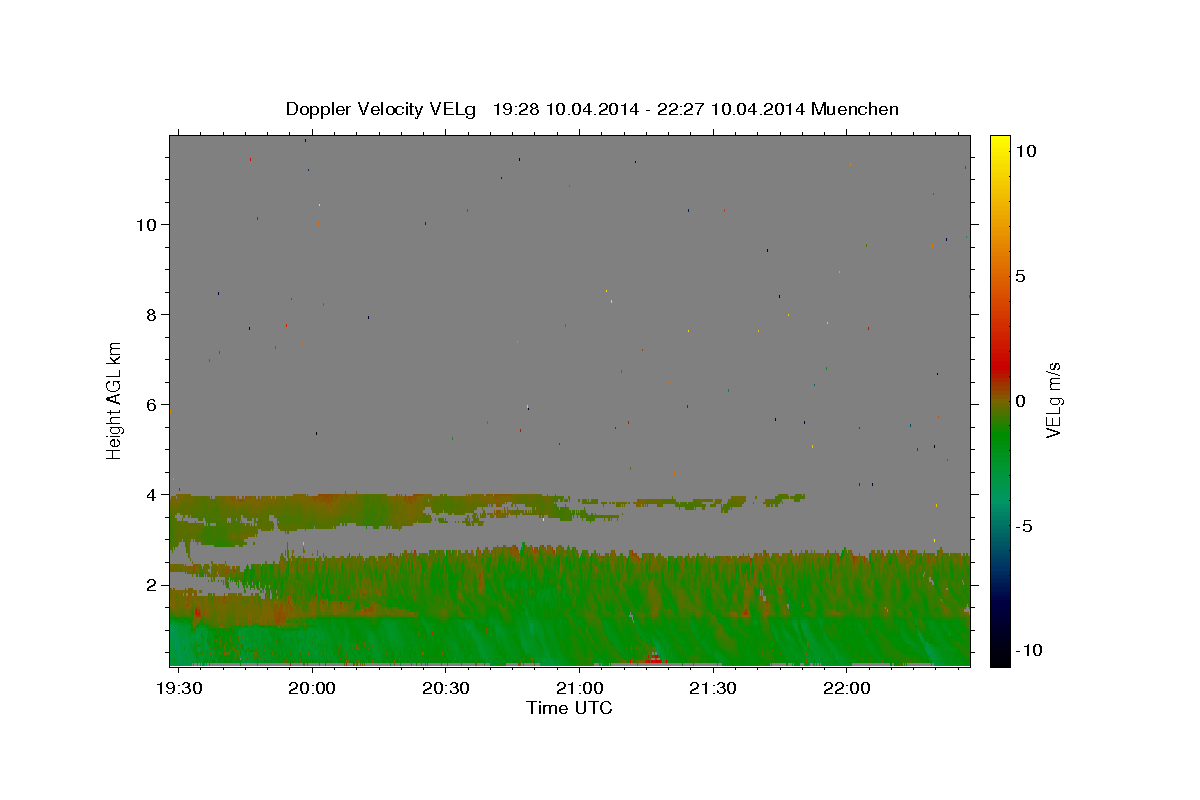1200x800 pixels.
Task: Click the Height AGL km axis title
Action: pos(114,401)
